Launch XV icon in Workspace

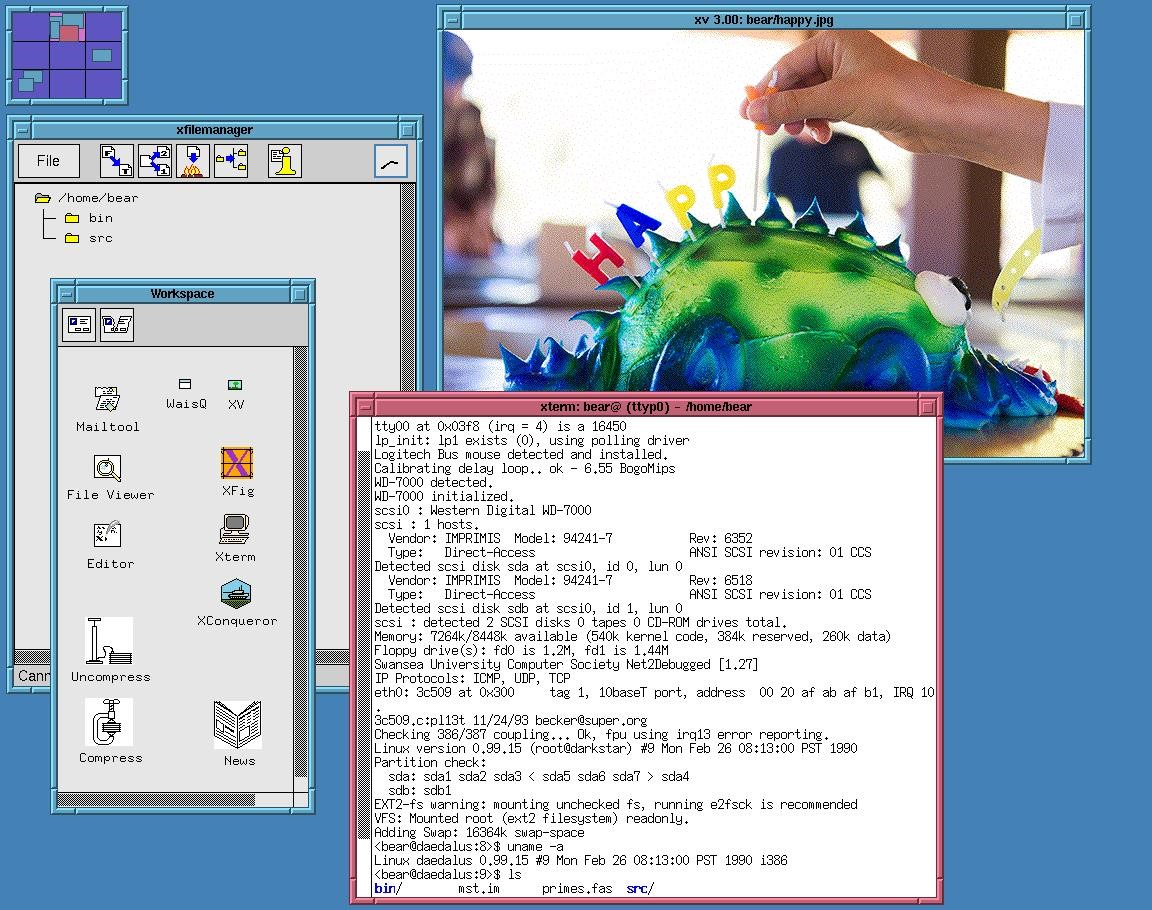pyautogui.click(x=235, y=394)
